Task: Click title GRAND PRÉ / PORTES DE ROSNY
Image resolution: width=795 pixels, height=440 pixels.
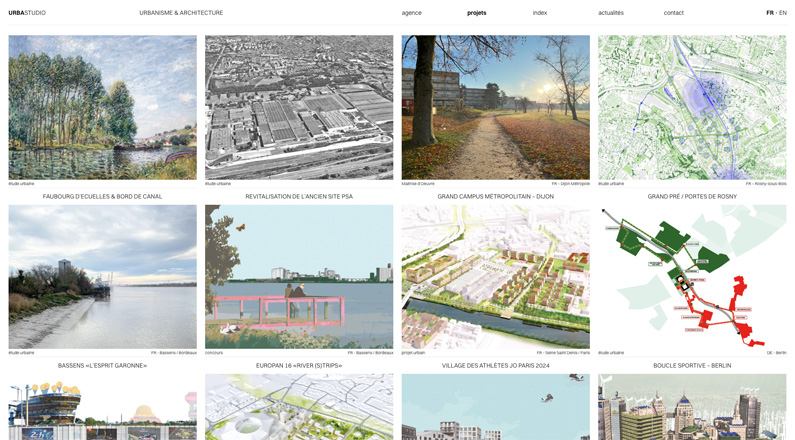Action: click(x=692, y=196)
